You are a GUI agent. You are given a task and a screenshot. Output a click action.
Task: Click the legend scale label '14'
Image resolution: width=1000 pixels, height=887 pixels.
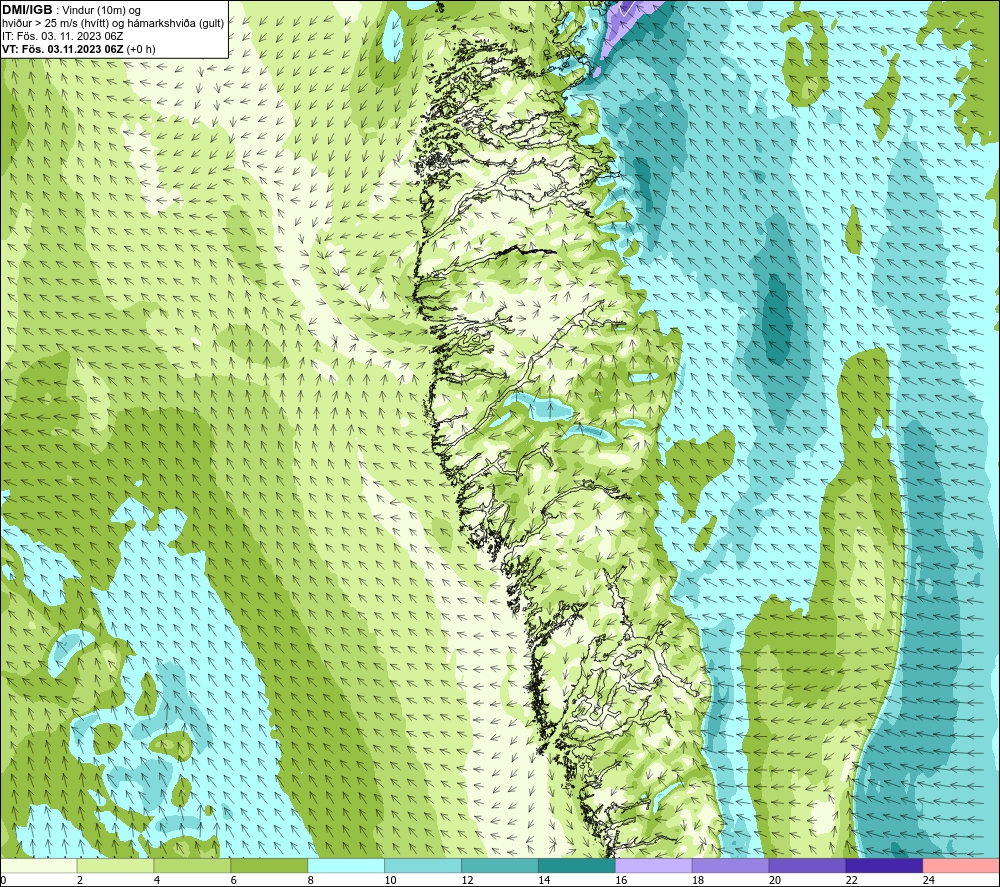click(544, 880)
